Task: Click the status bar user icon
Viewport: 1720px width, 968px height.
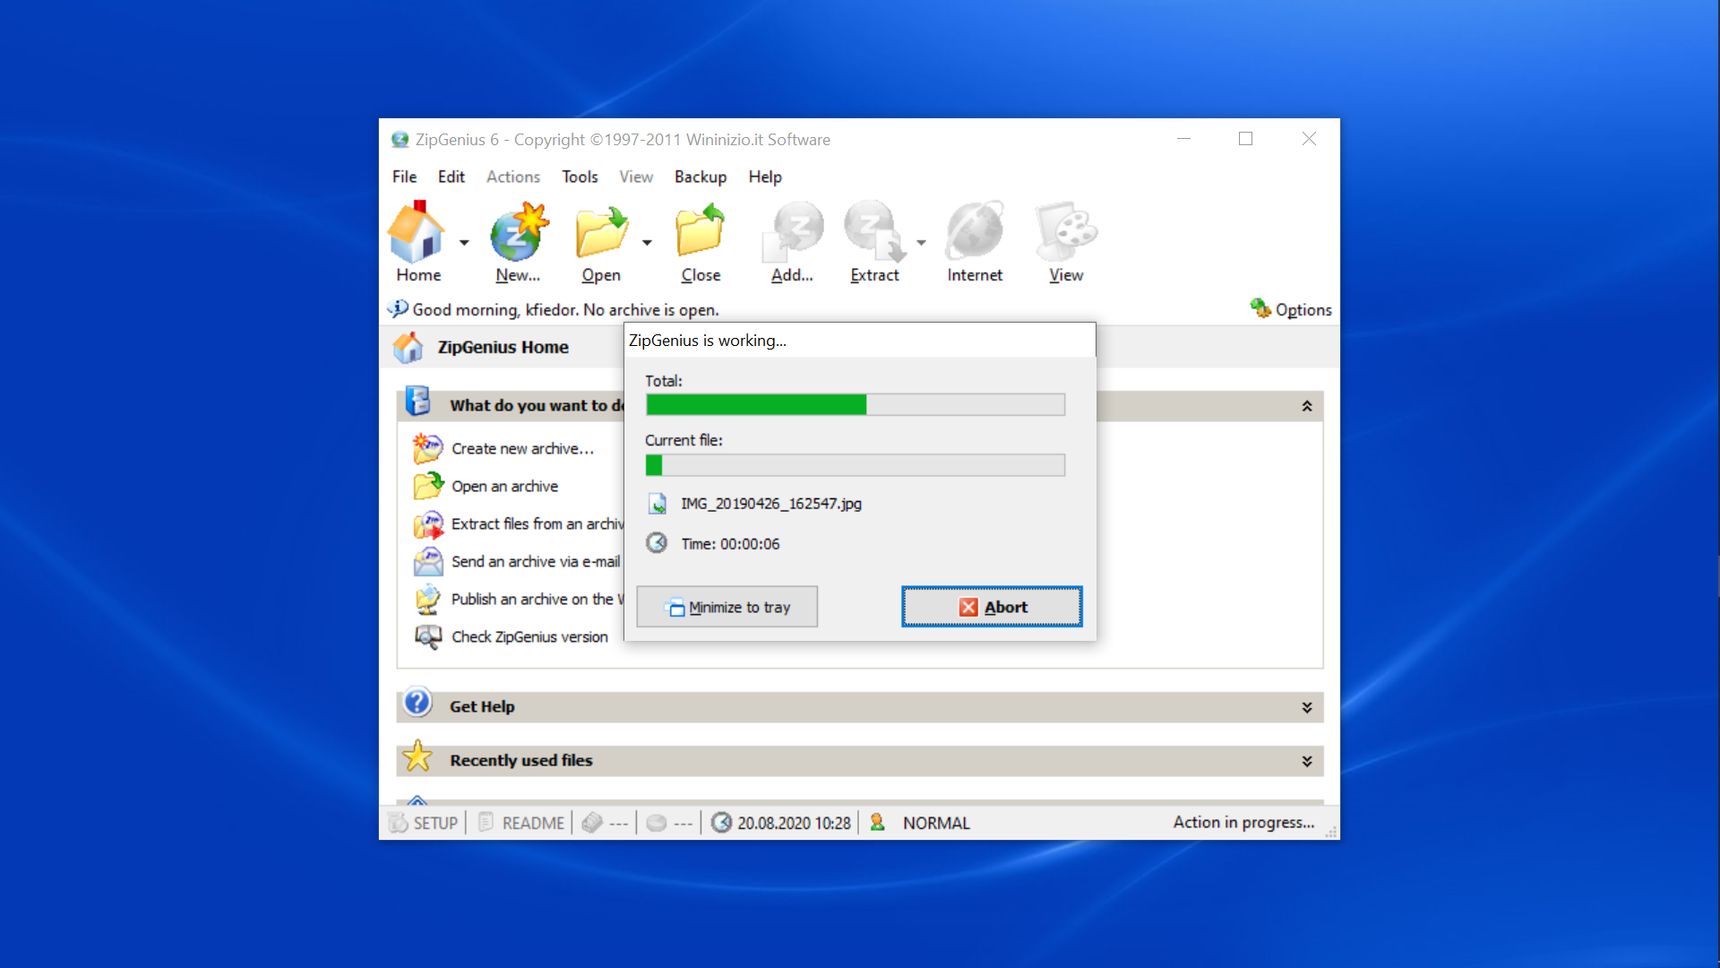Action: 877,822
